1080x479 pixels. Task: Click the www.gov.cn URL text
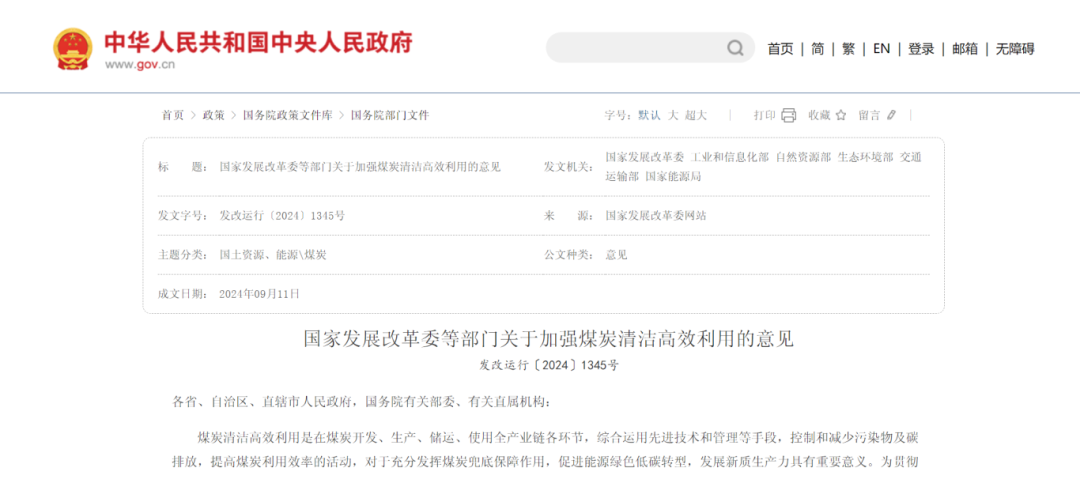click(140, 65)
